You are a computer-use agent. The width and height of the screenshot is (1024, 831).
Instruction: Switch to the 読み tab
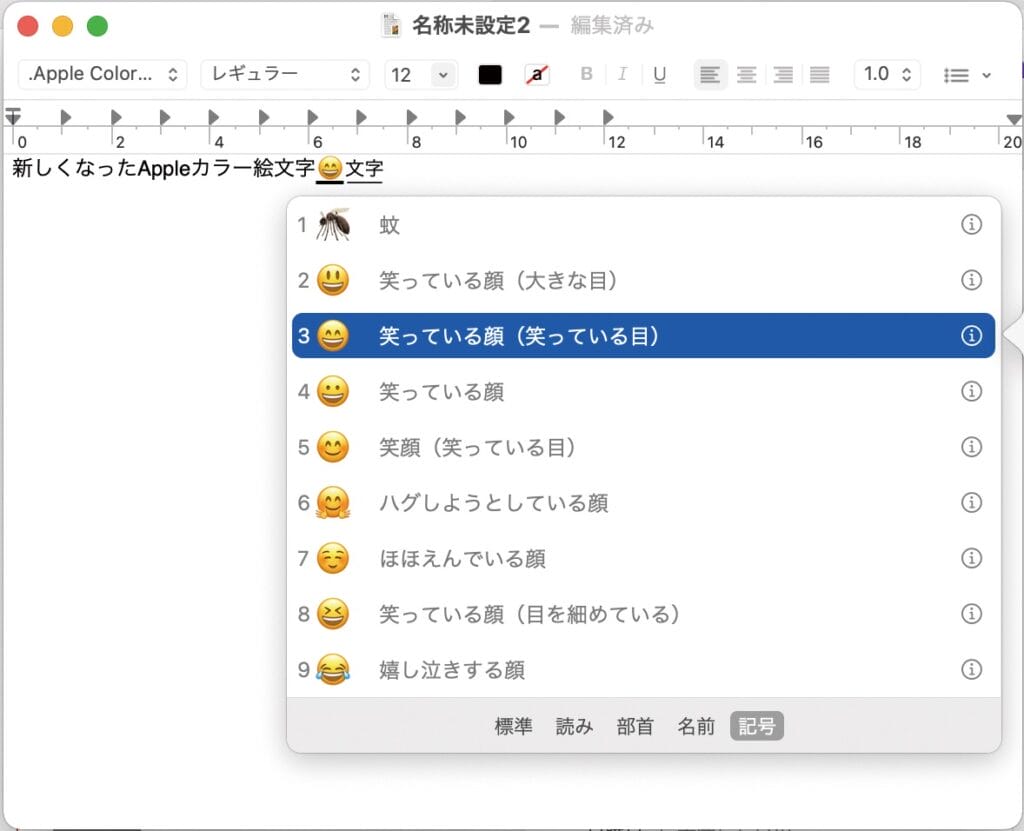[574, 727]
